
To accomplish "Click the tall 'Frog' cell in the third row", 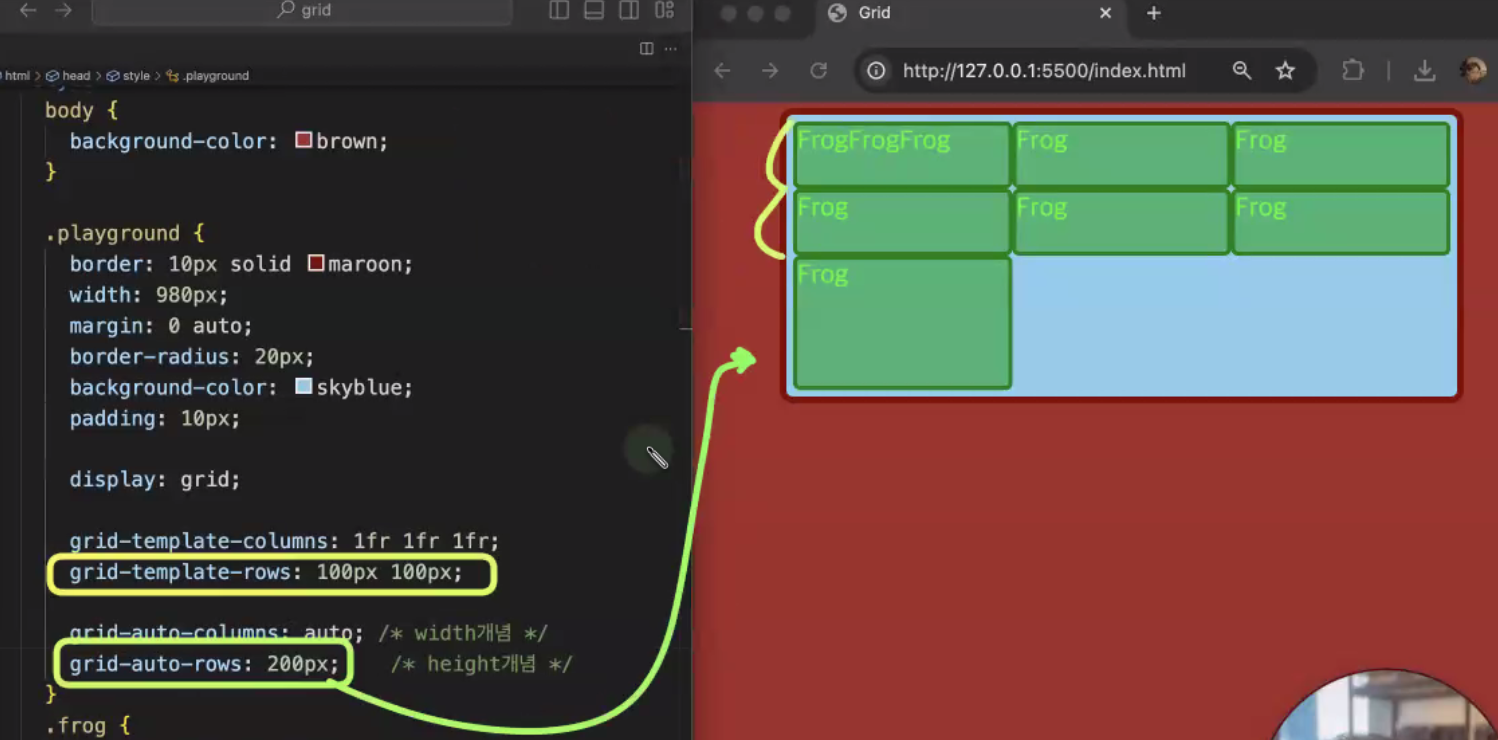I will (902, 322).
